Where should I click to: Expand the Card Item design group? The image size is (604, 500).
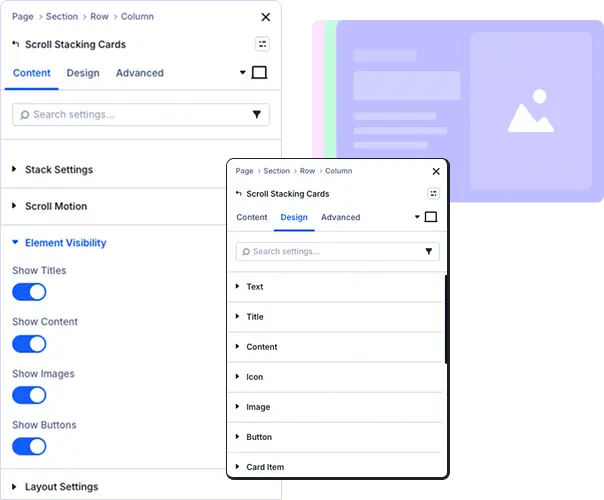point(265,467)
